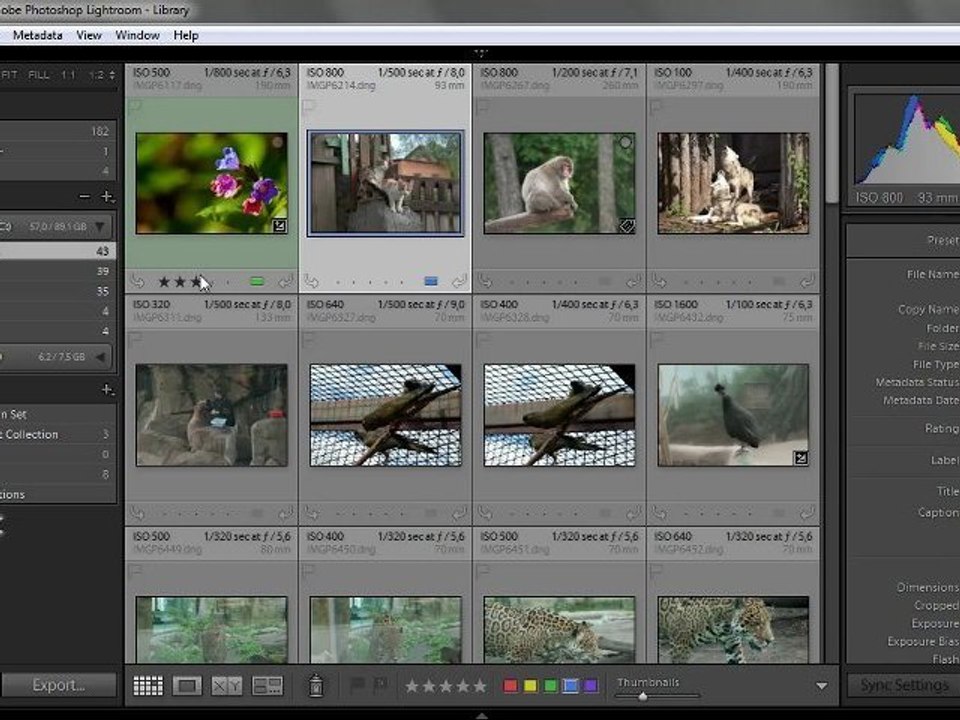The width and height of the screenshot is (960, 720).
Task: Open the Window menu
Action: click(137, 35)
